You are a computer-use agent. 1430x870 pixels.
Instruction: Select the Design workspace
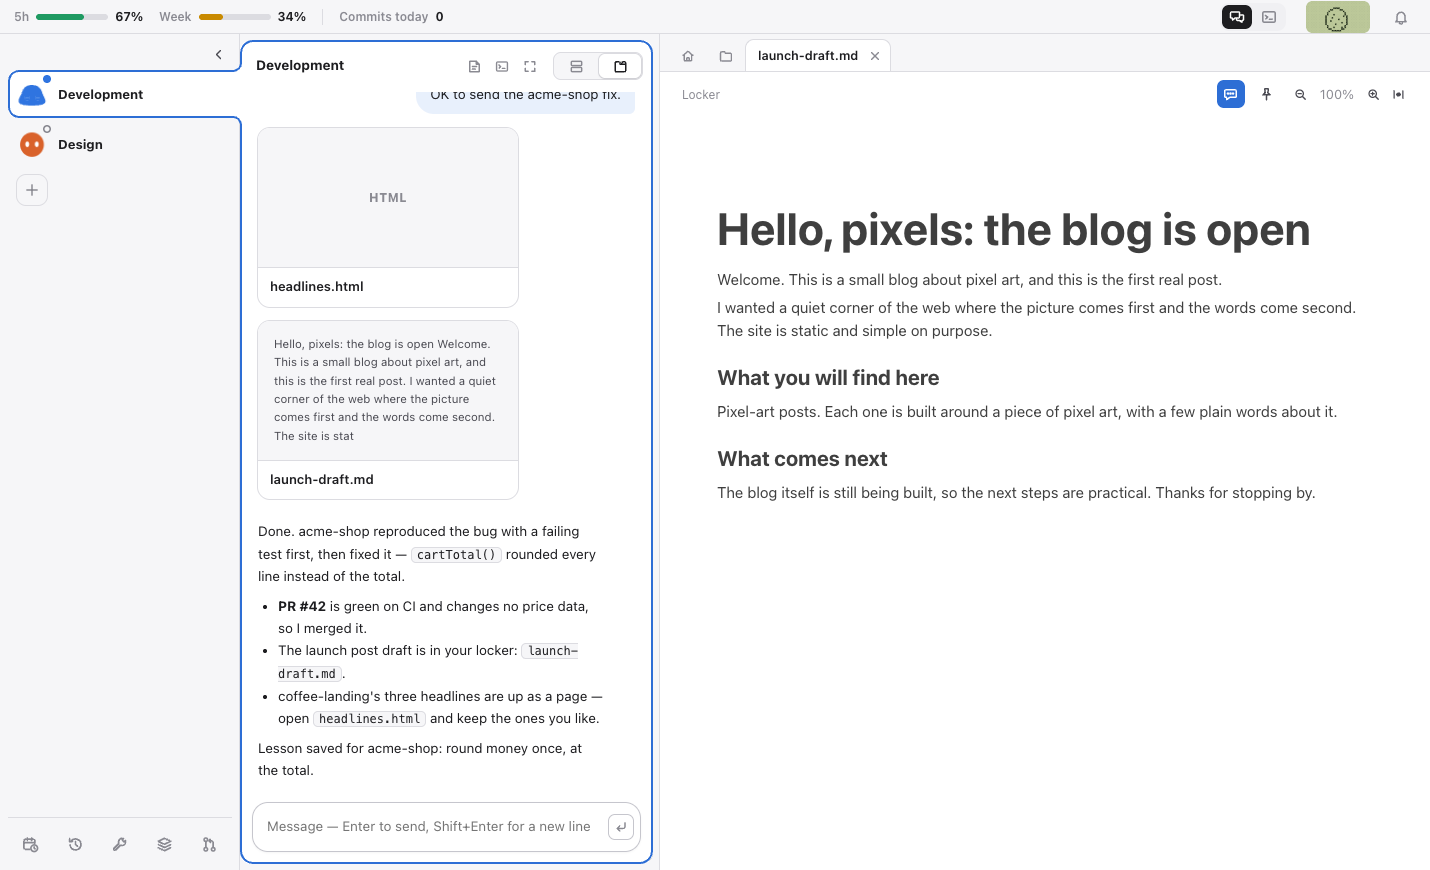coord(122,144)
